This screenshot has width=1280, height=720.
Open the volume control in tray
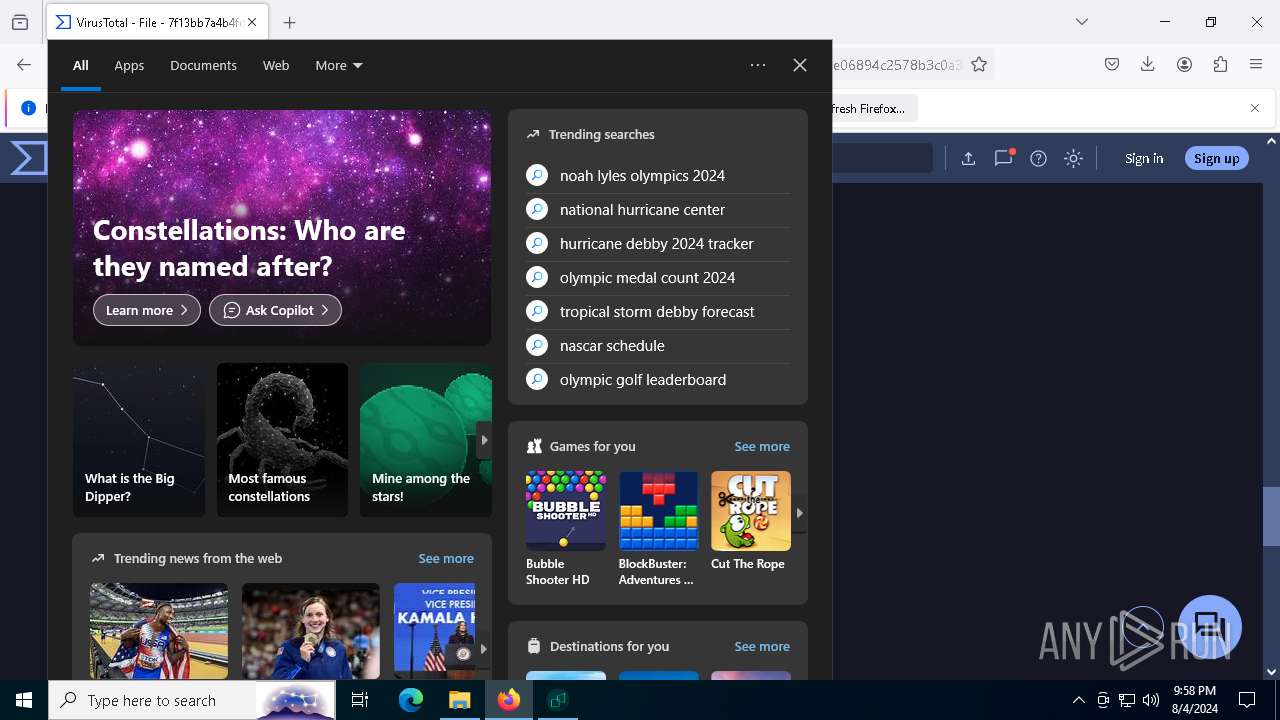click(1151, 700)
